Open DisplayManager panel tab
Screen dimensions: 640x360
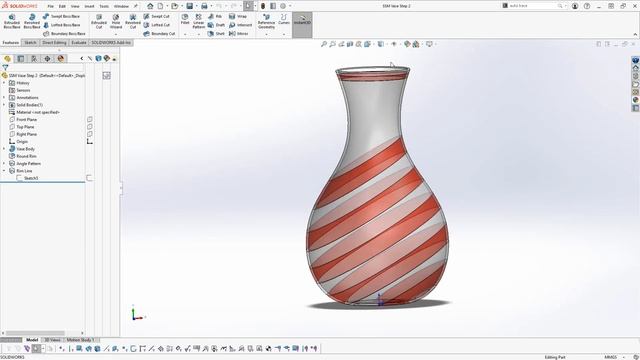61,59
